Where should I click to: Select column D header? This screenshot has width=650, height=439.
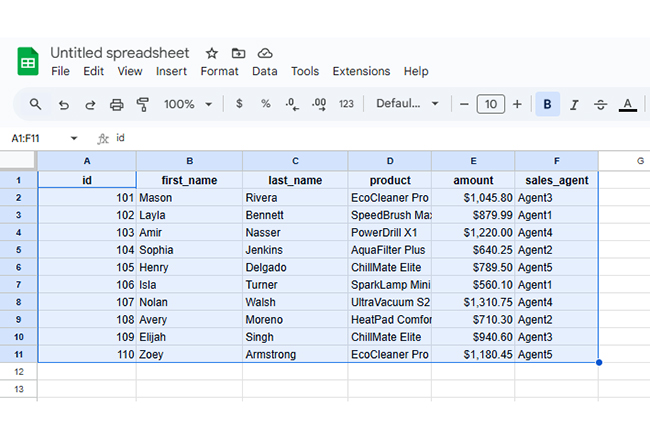[x=390, y=161]
